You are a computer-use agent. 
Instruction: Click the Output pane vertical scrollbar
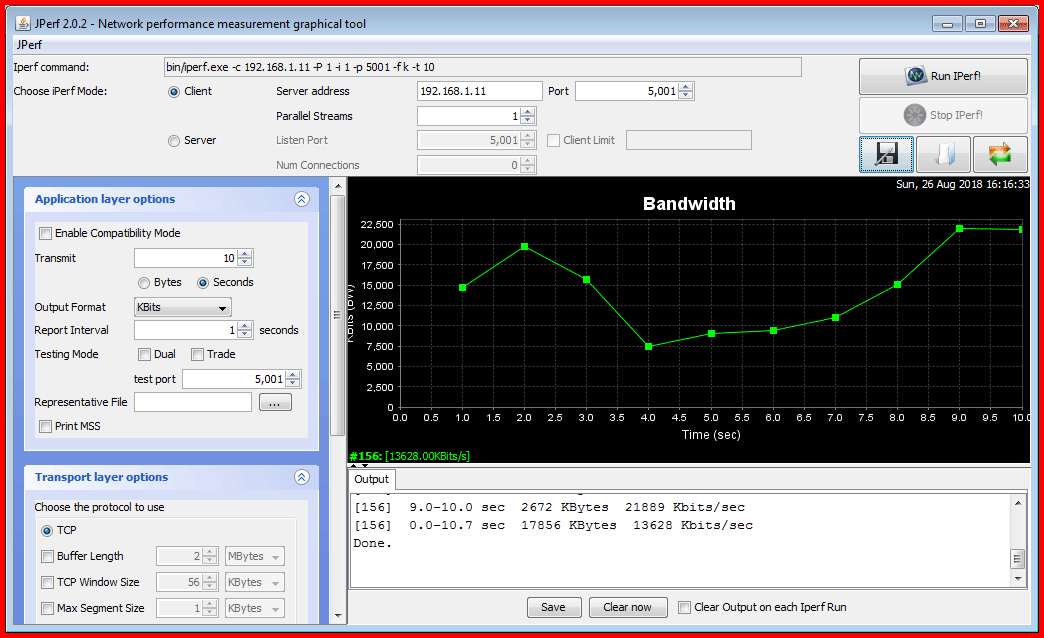point(1017,541)
